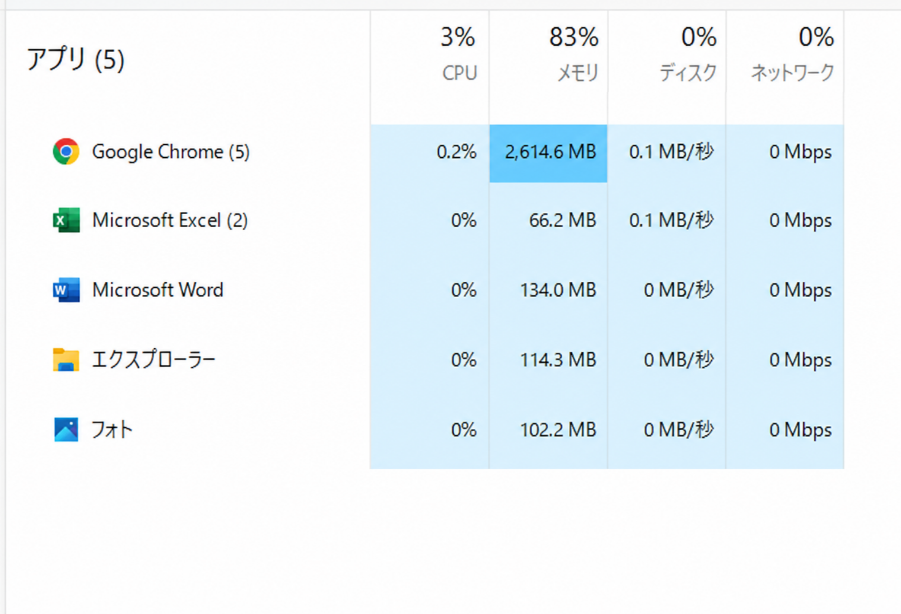Click the Microsoft Excel icon
901x614 pixels.
pos(66,221)
